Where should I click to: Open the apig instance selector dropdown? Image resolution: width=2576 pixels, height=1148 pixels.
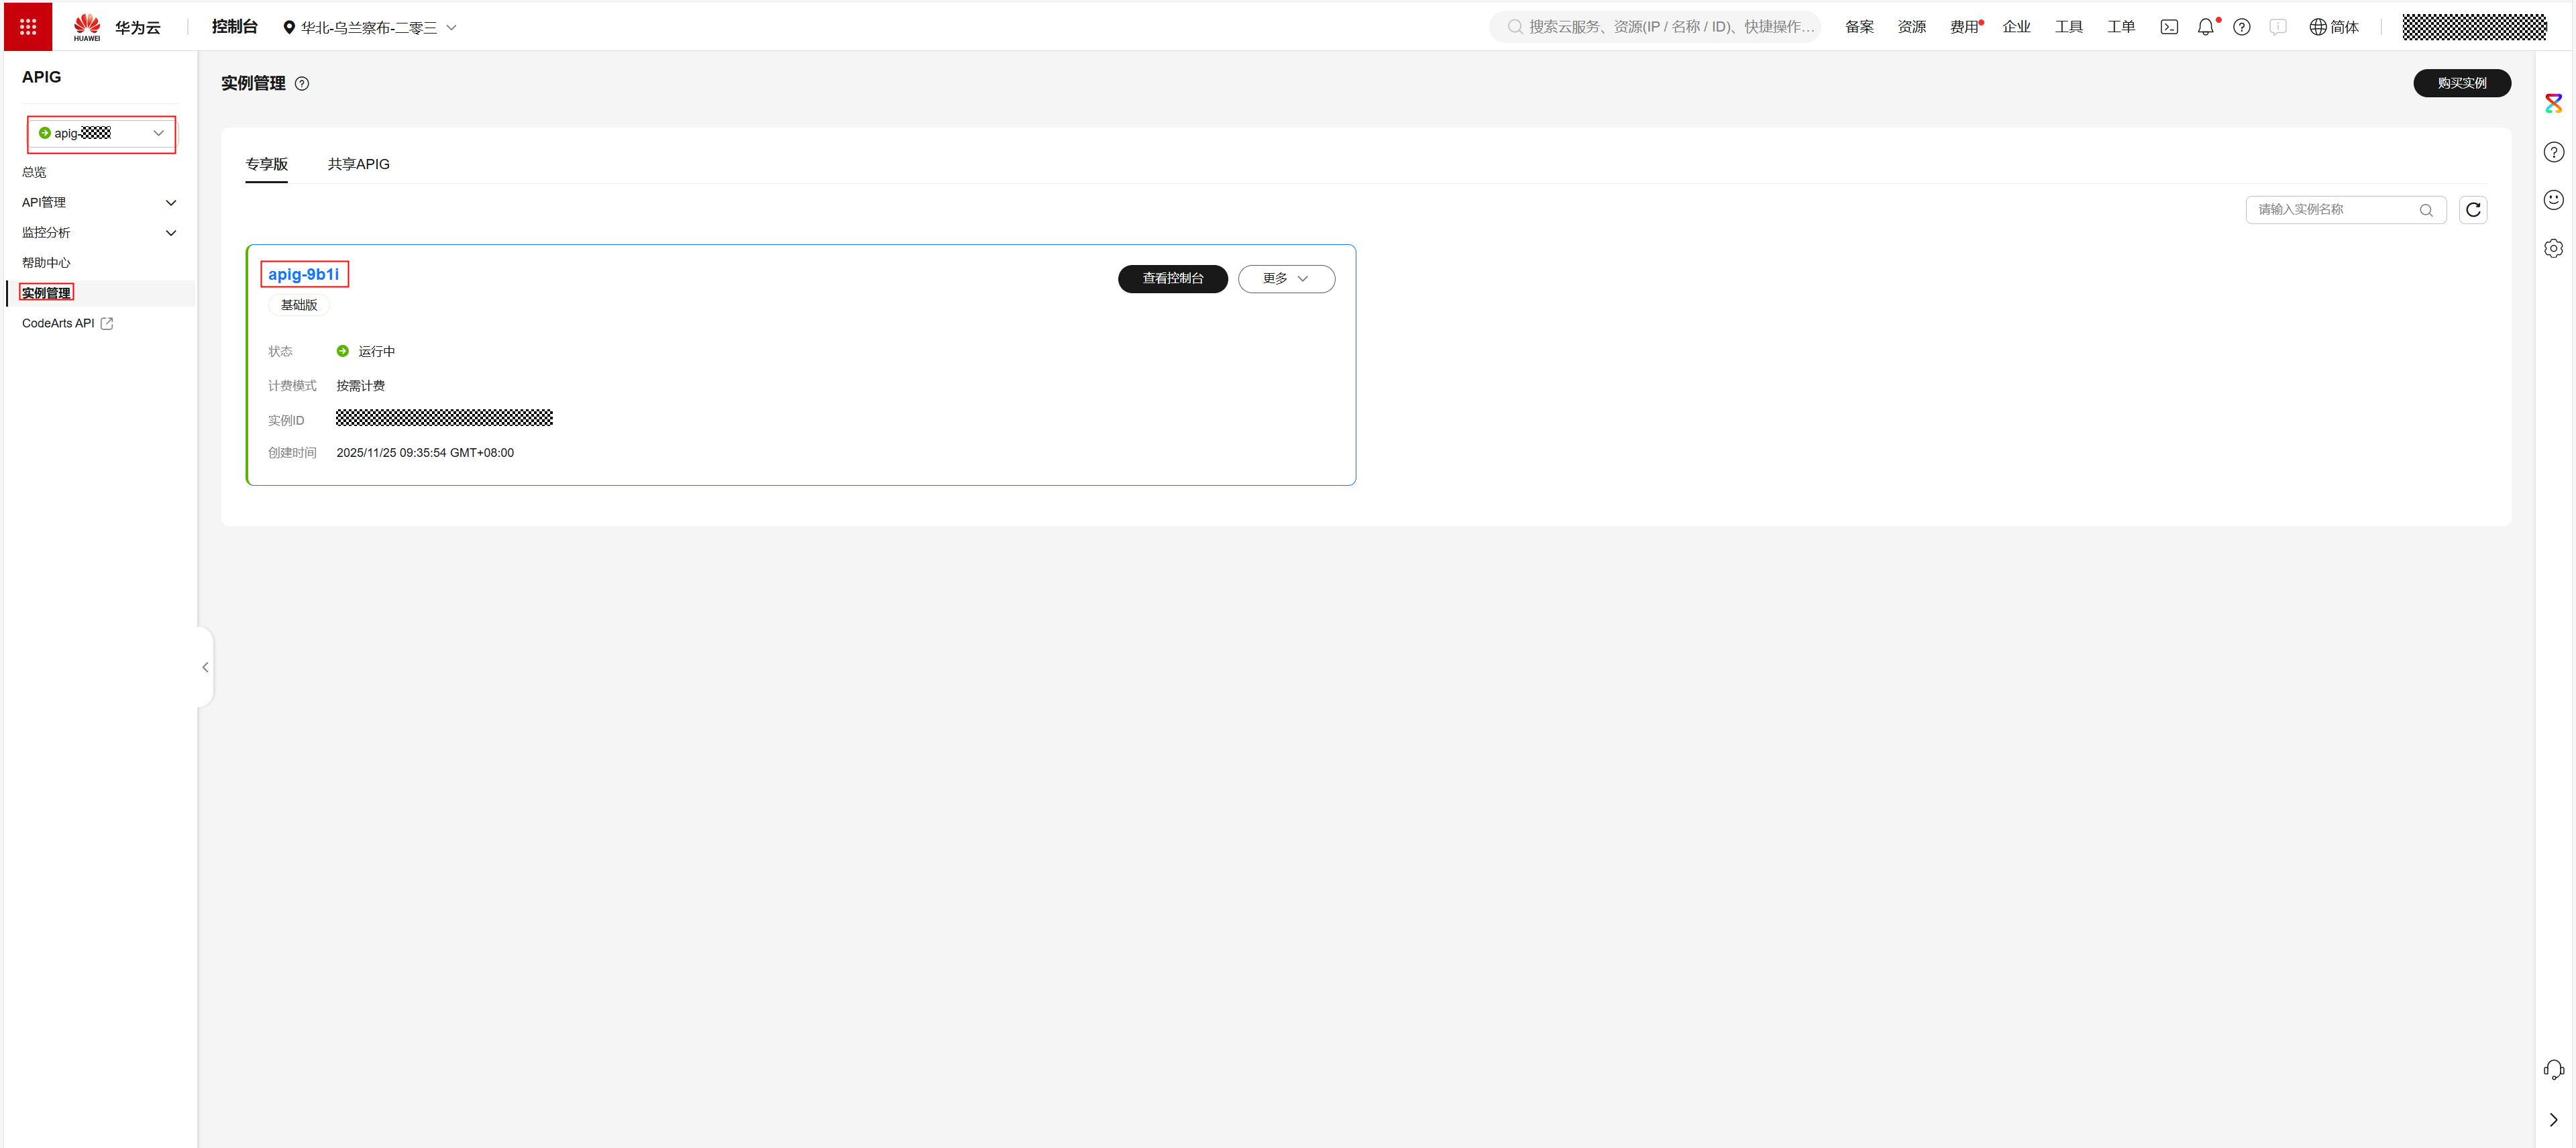coord(102,133)
